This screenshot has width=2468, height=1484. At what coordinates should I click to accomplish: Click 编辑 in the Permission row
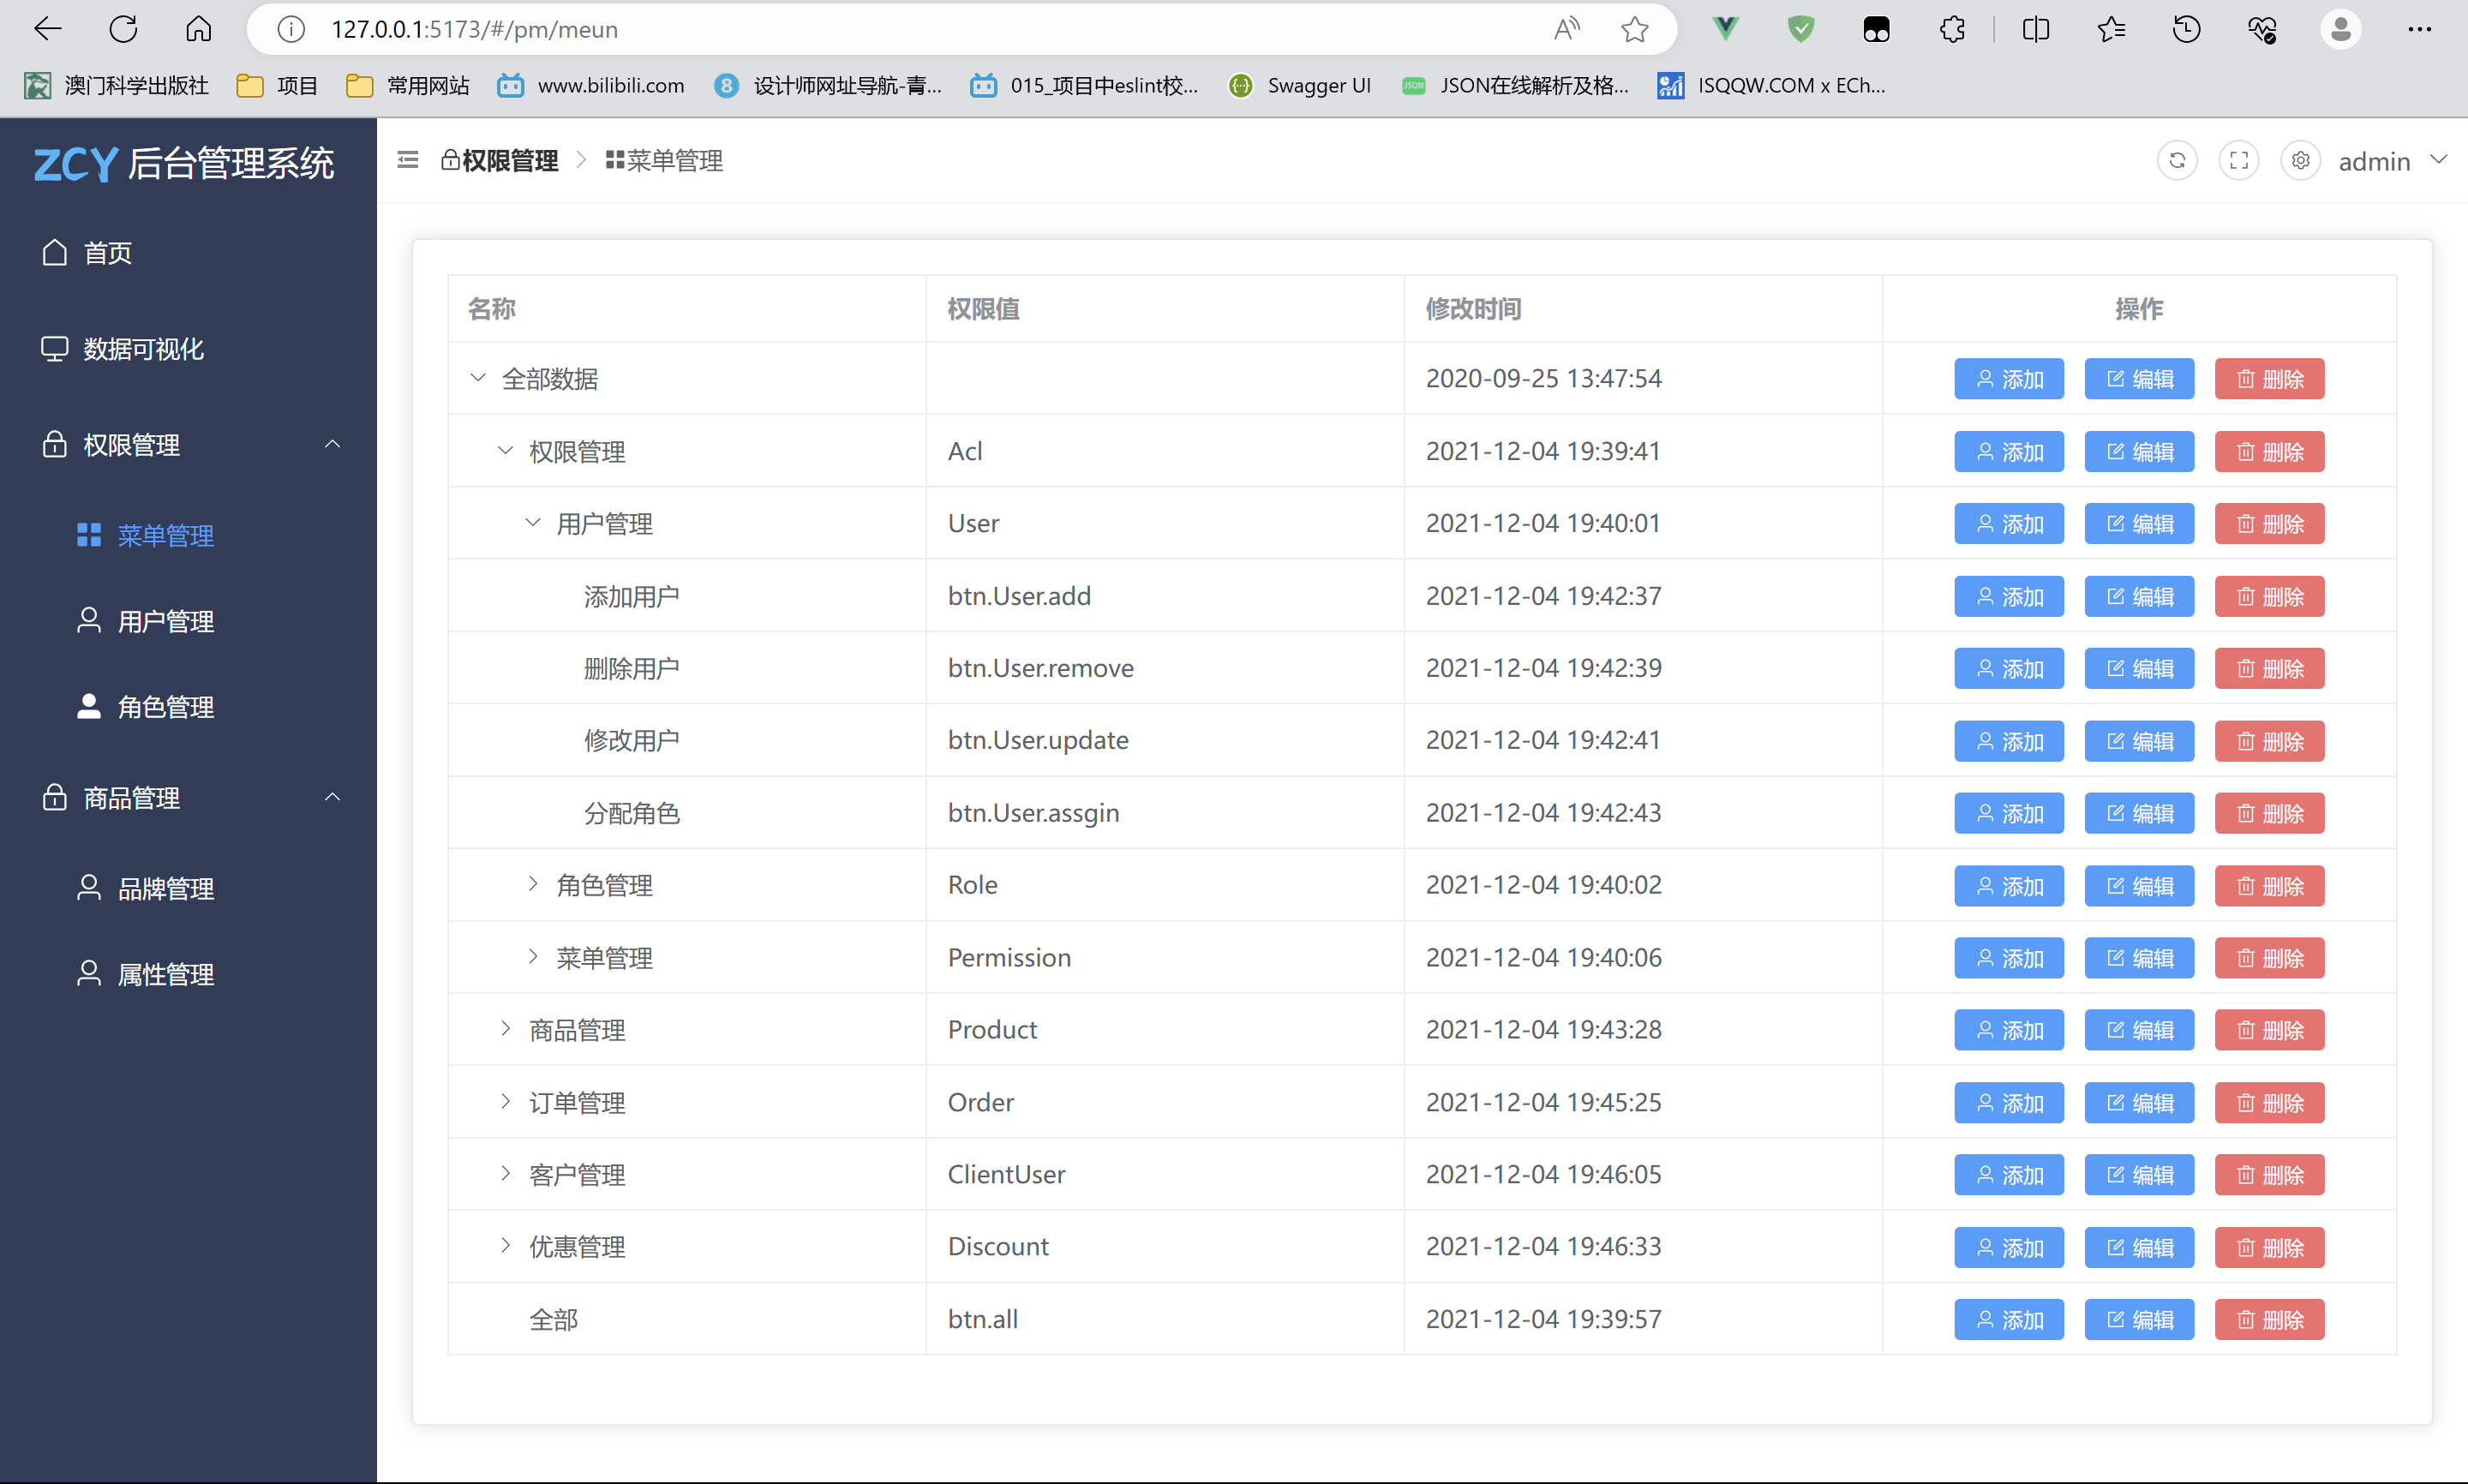coord(2139,958)
